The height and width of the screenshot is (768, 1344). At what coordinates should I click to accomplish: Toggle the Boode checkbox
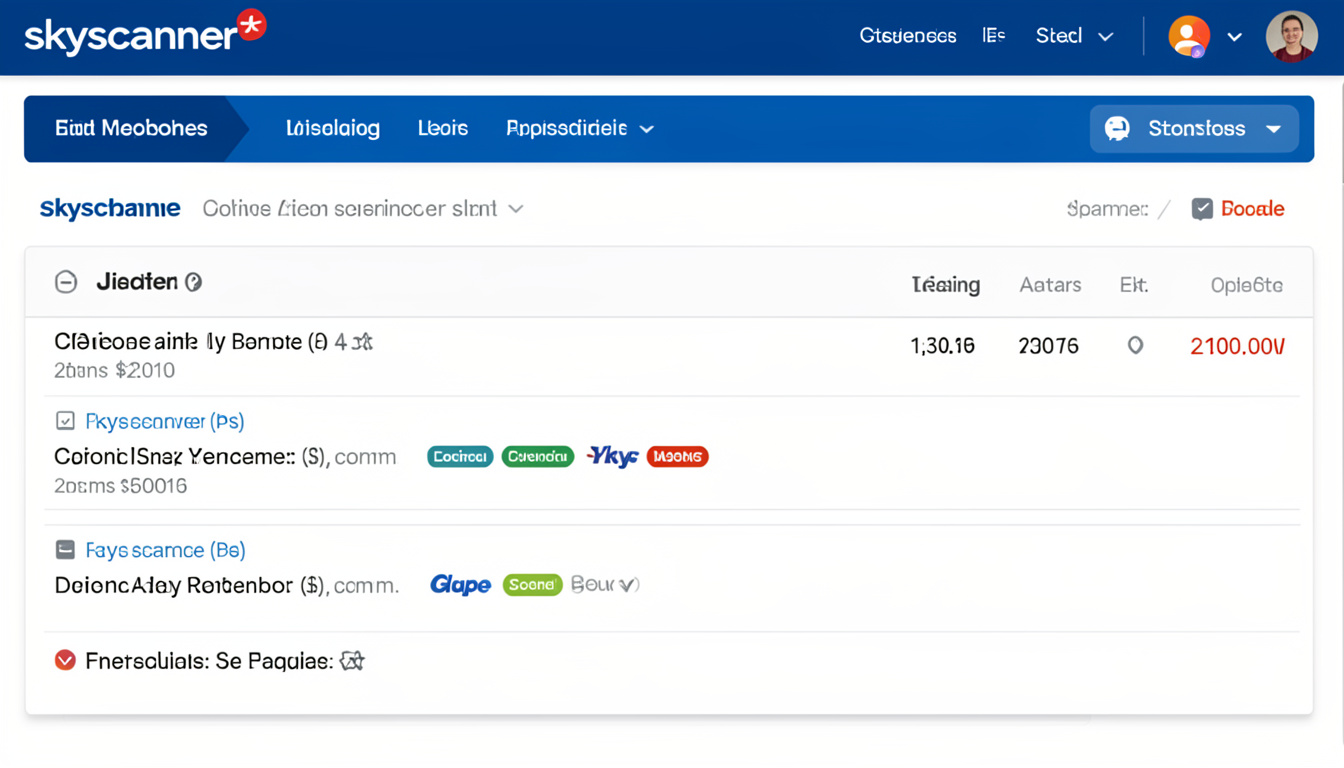[1202, 209]
